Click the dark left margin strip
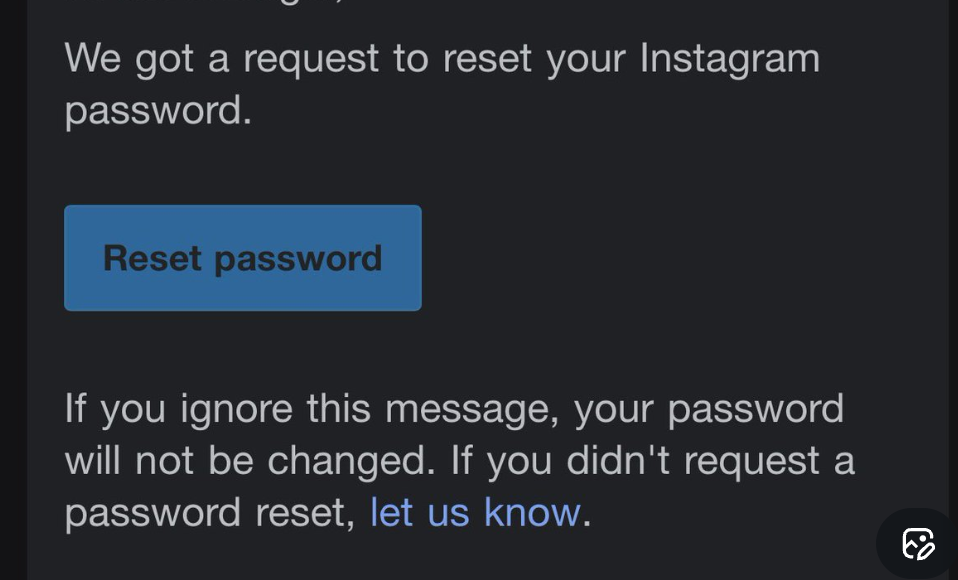Viewport: 958px width, 580px height. click(12, 290)
